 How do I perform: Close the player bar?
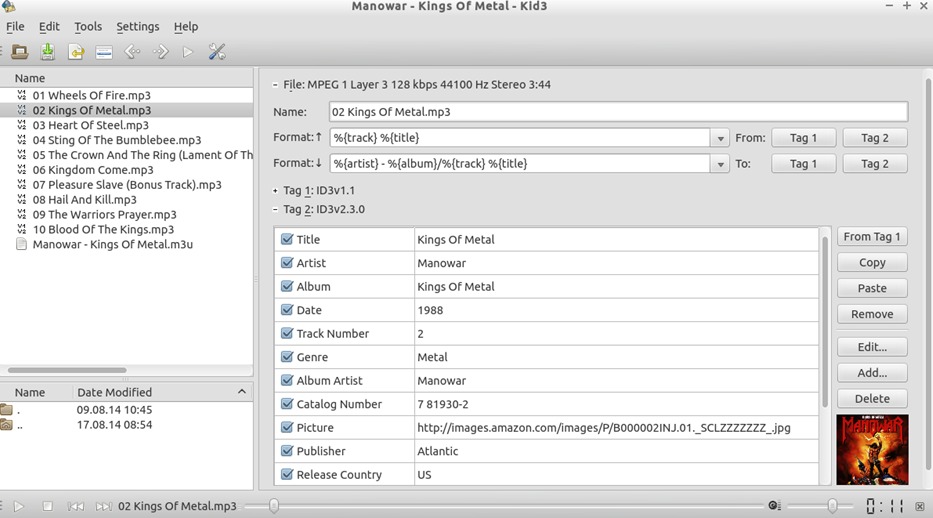pos(920,507)
